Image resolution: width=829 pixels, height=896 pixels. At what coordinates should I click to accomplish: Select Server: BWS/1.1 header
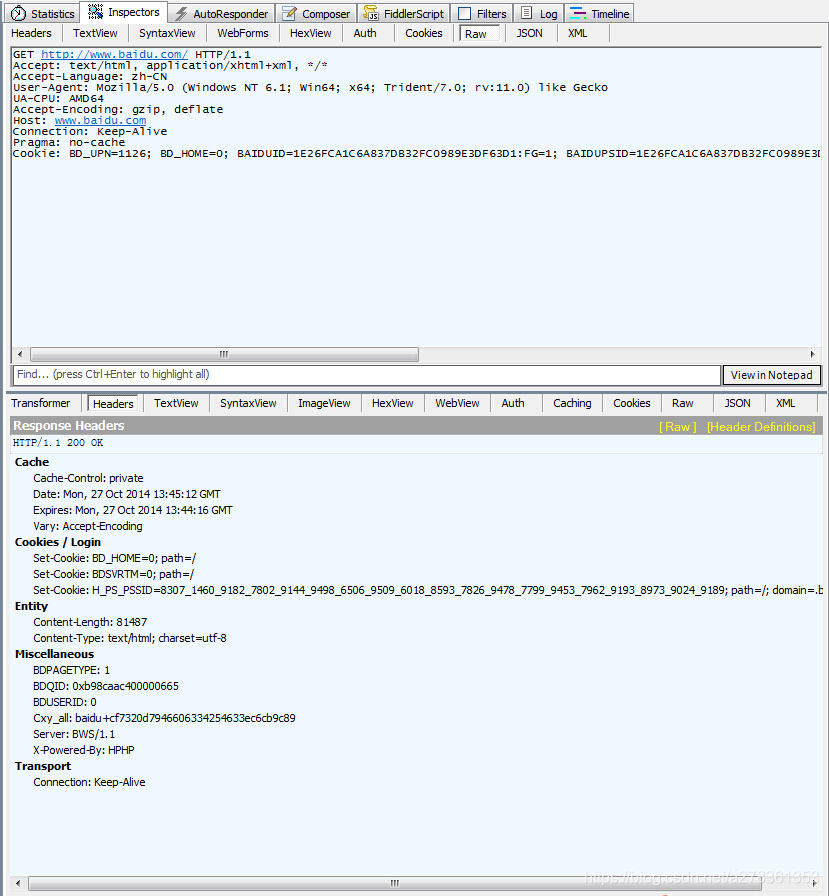coord(74,734)
